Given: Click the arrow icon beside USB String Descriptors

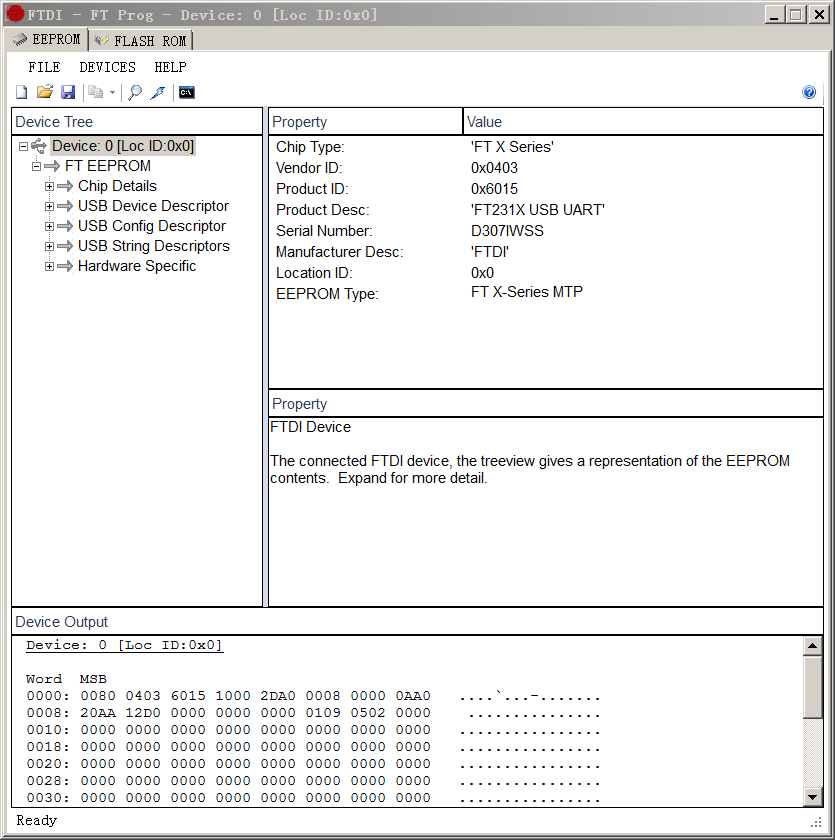Looking at the screenshot, I should click(x=65, y=246).
